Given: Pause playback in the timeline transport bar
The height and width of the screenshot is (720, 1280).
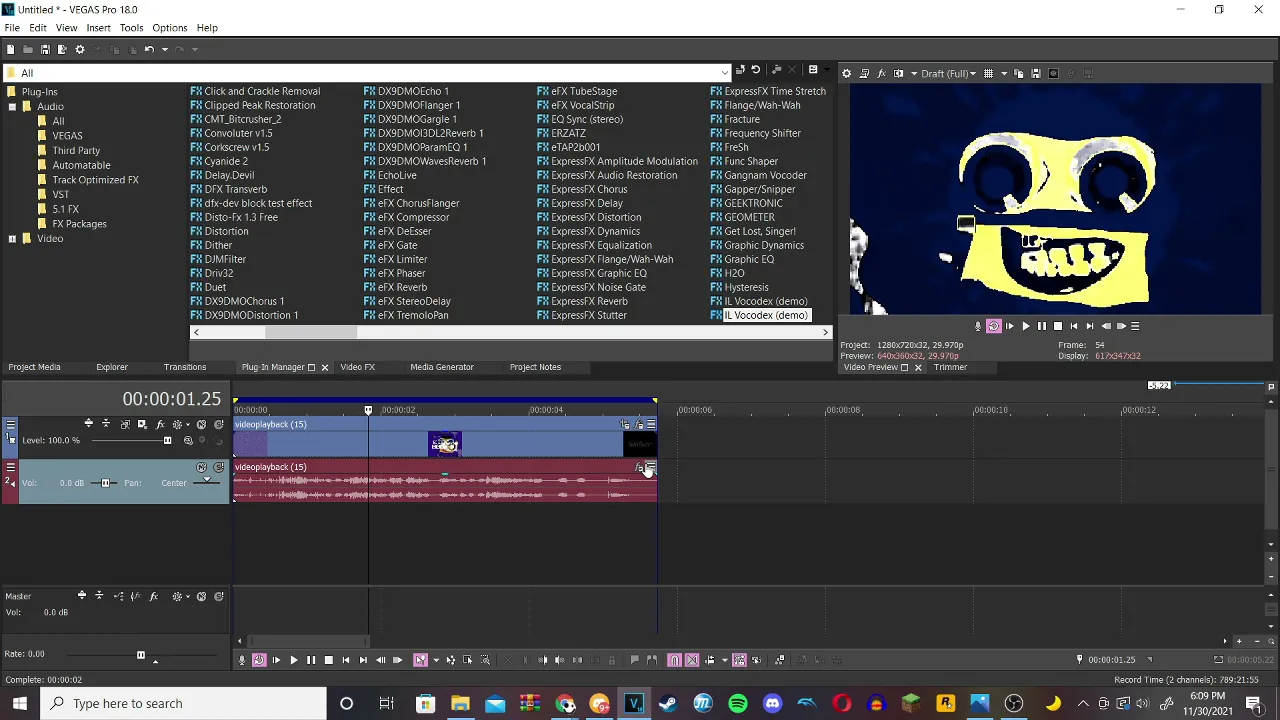Looking at the screenshot, I should point(311,660).
